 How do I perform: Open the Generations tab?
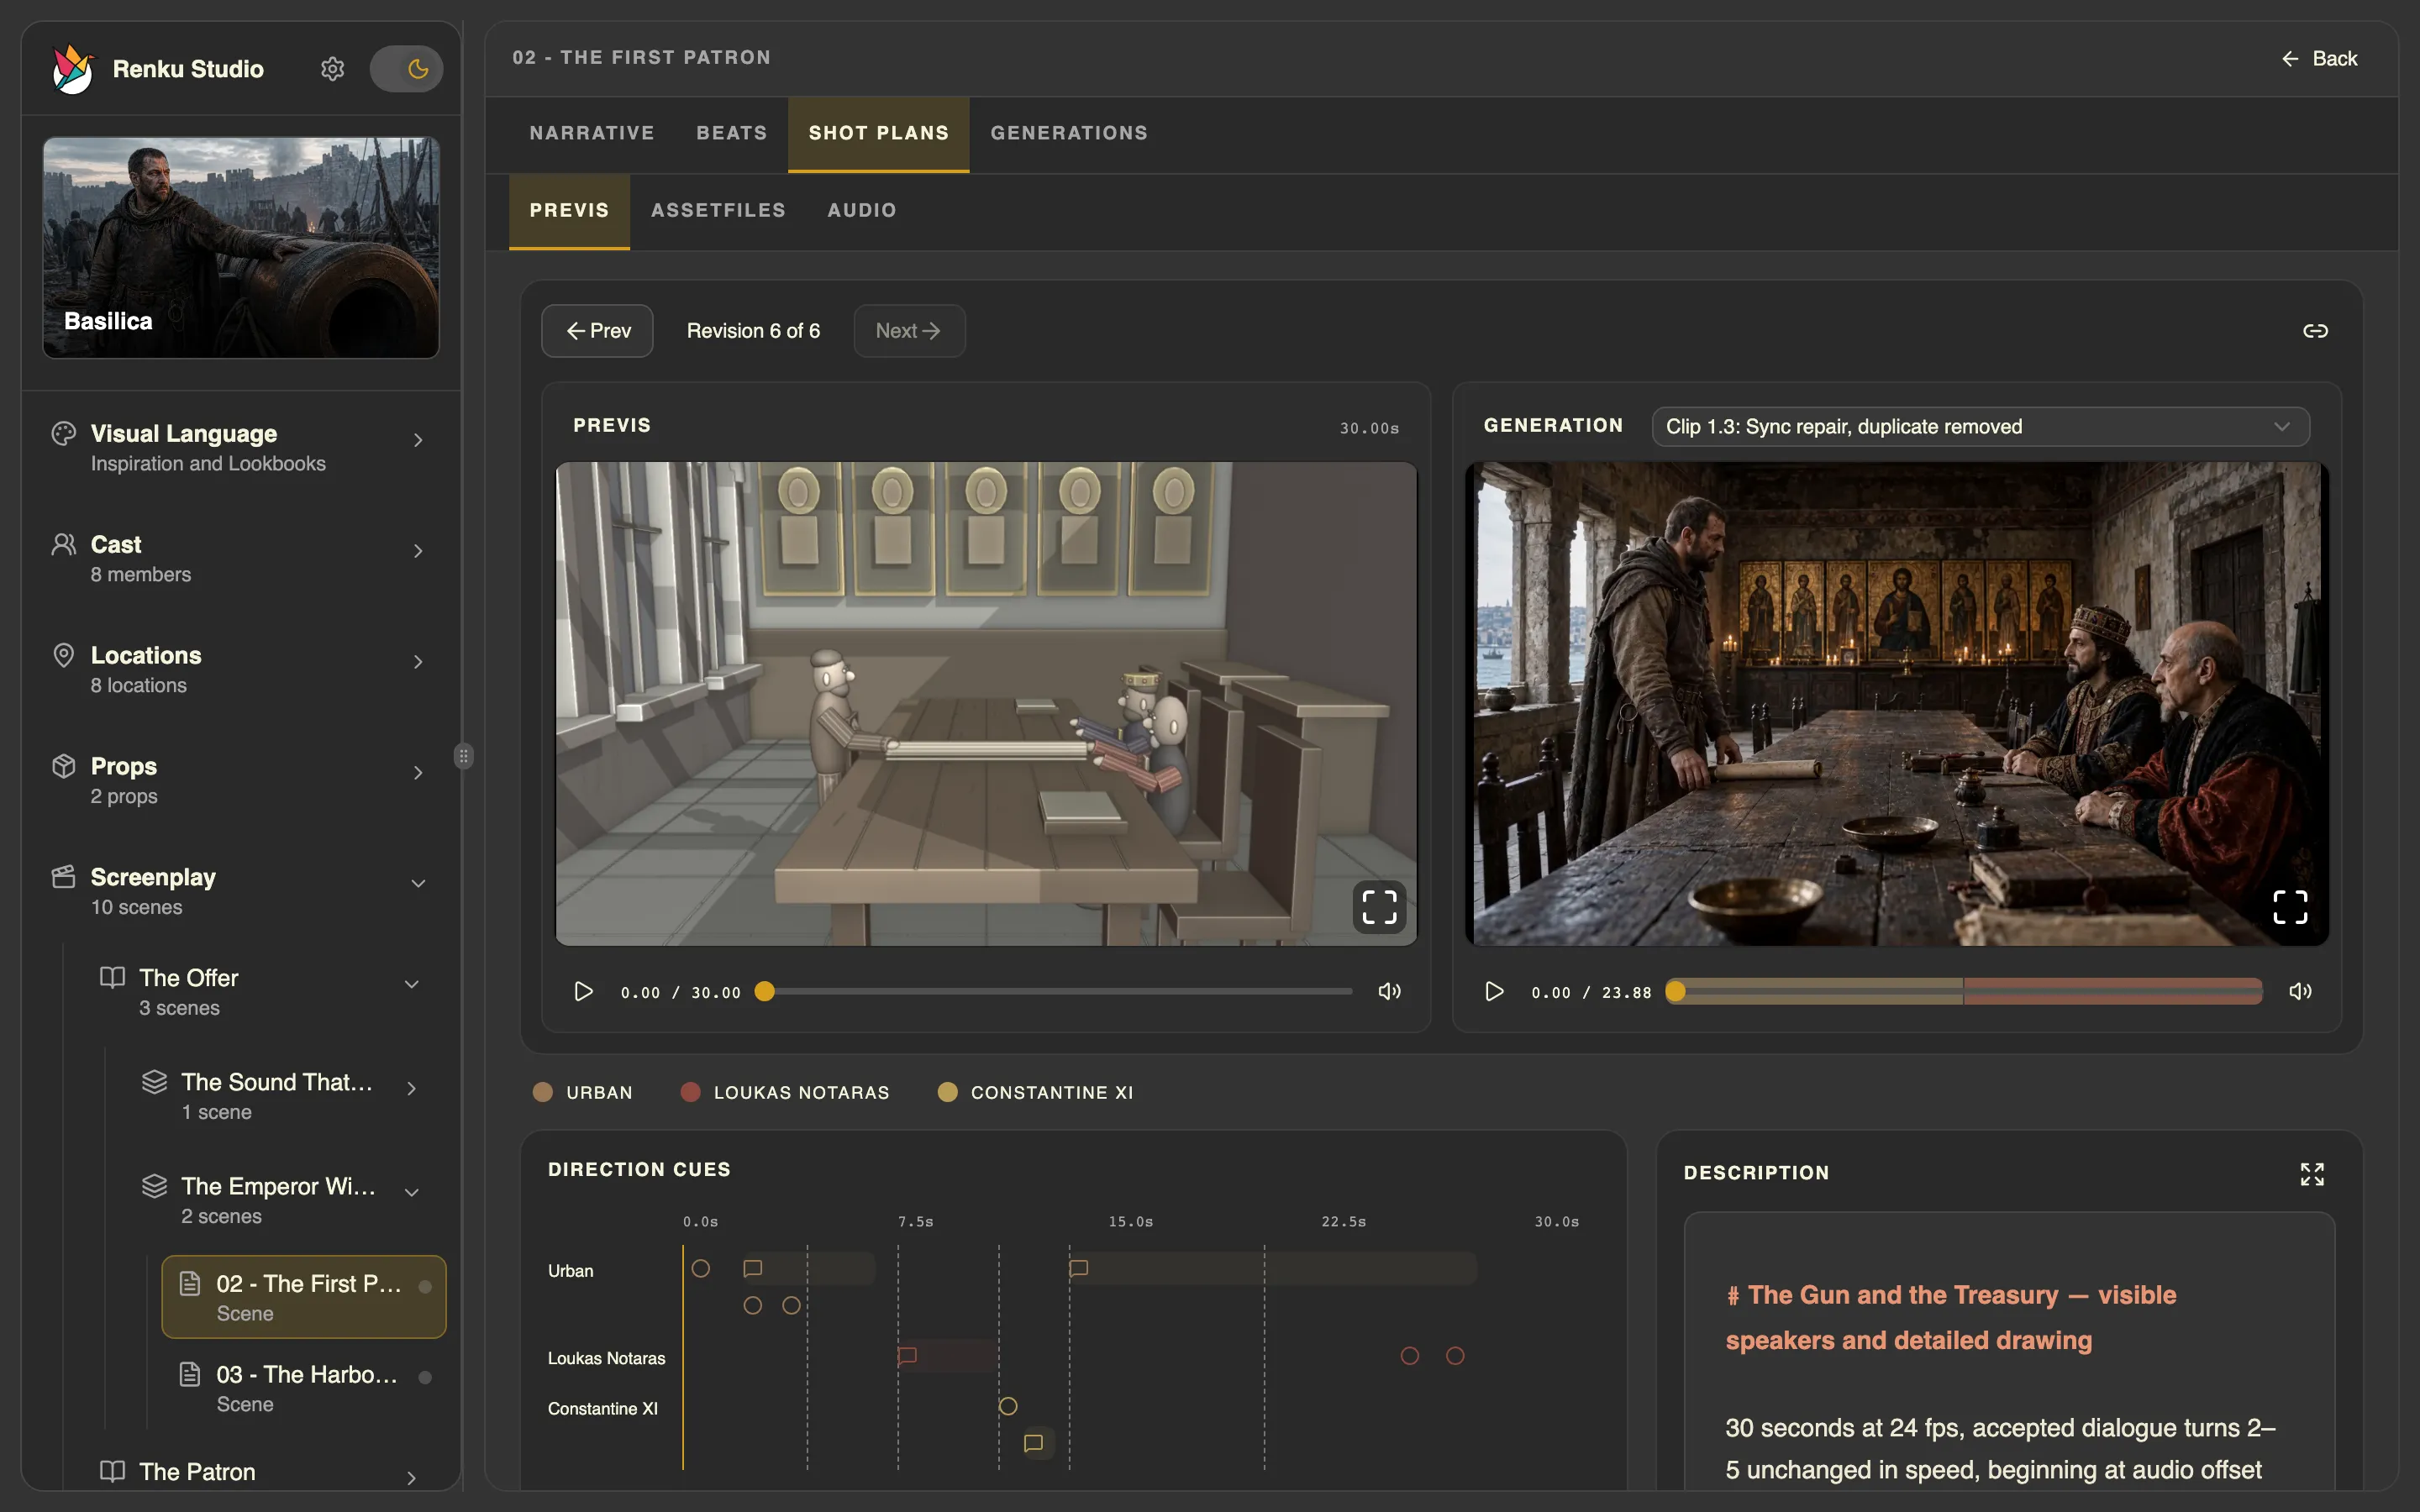coord(1069,133)
